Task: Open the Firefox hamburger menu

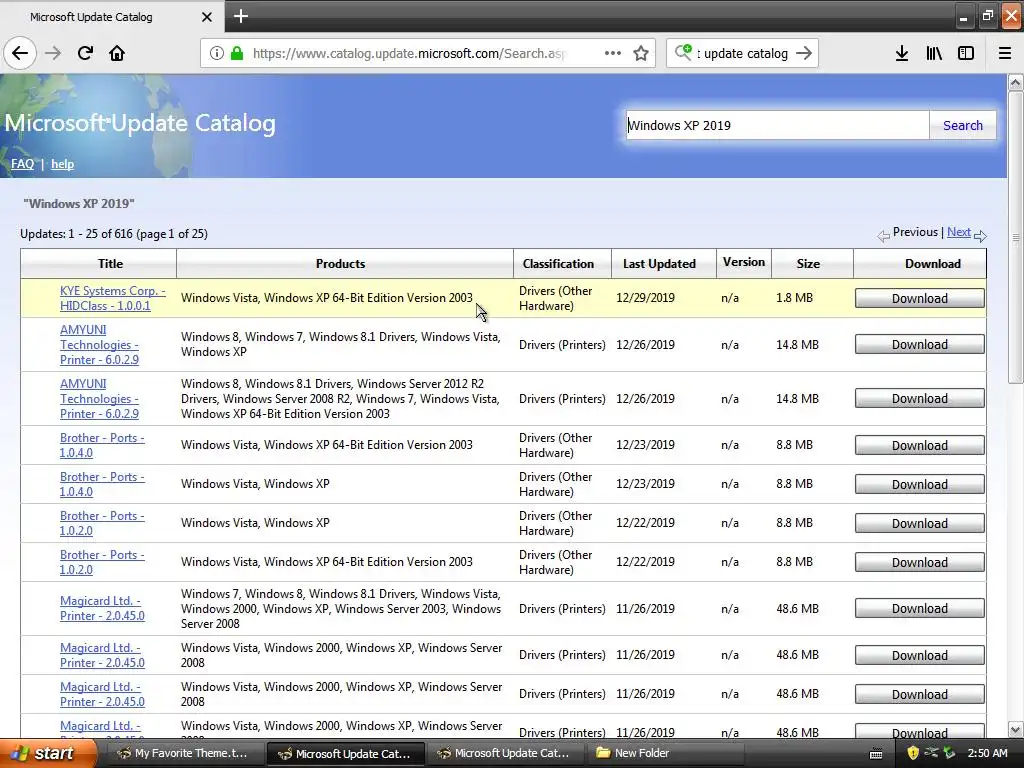Action: tap(1005, 54)
